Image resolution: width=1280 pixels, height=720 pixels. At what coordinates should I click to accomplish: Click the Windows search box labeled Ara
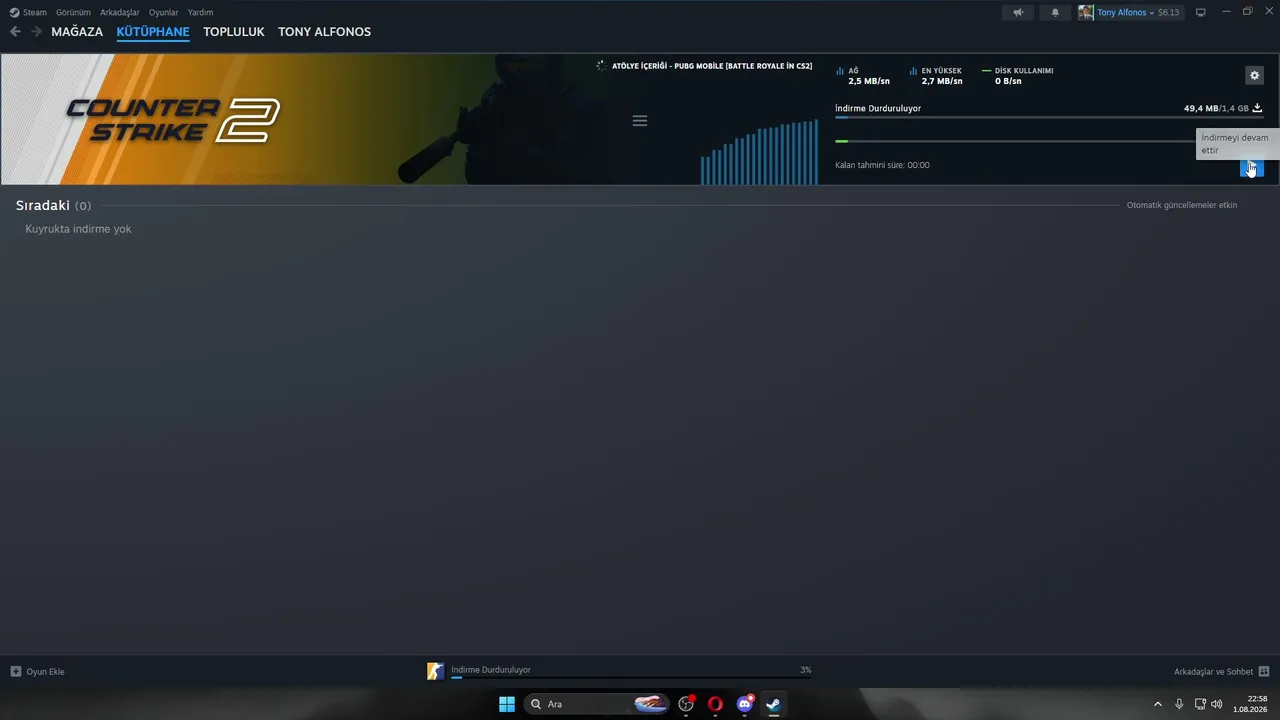point(596,704)
